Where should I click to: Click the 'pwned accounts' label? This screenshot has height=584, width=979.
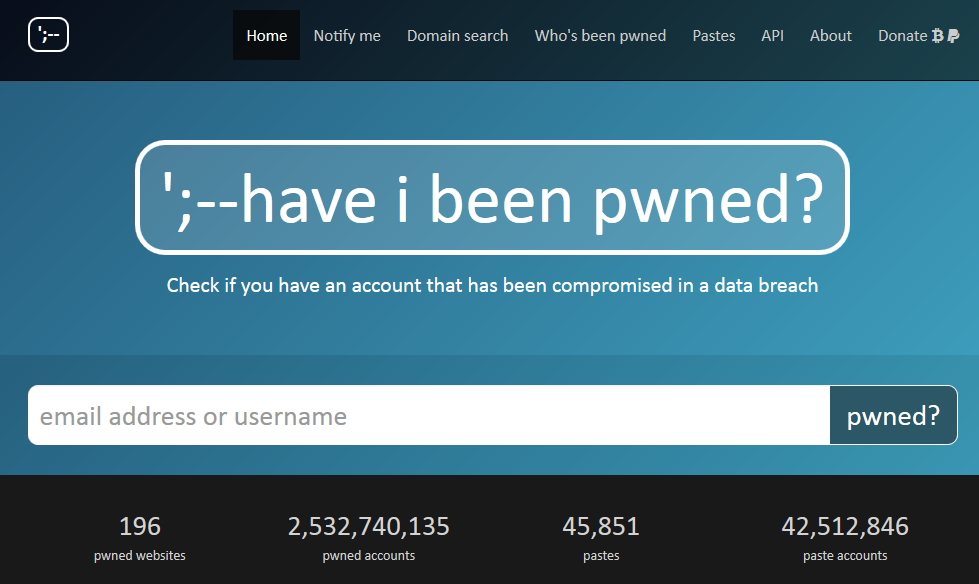[368, 555]
